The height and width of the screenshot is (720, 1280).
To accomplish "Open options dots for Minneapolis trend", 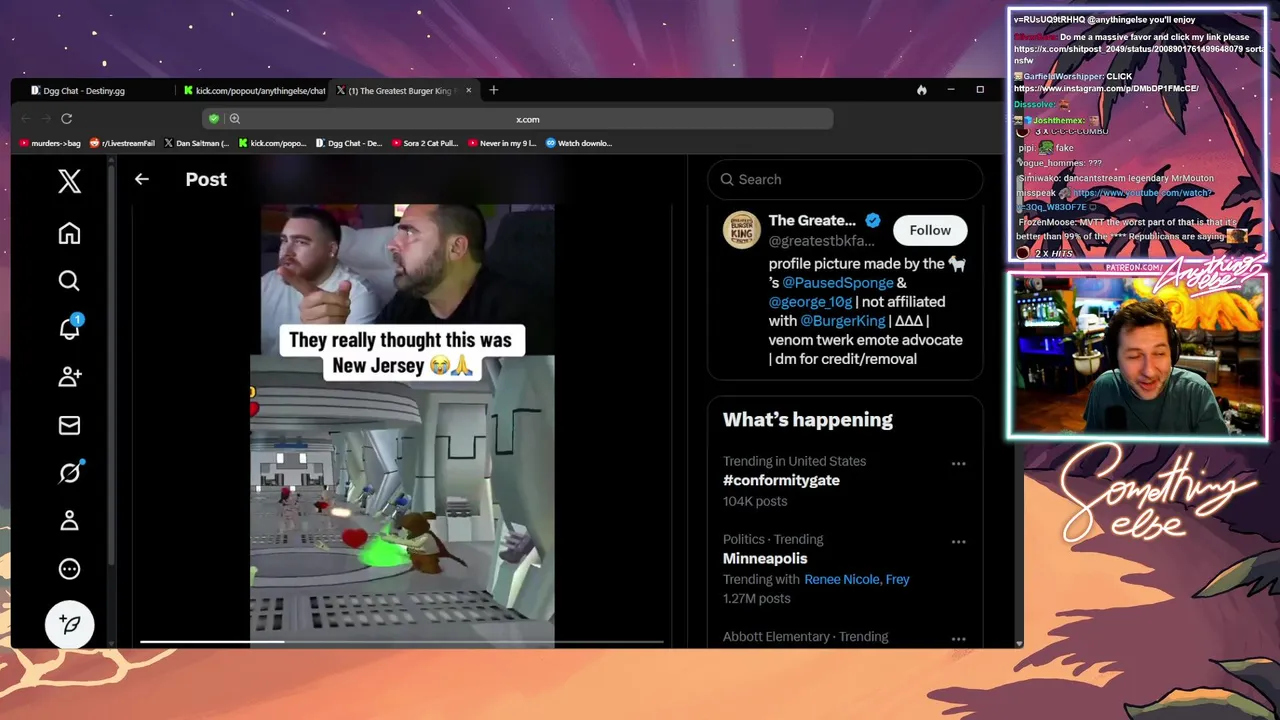I will [958, 542].
